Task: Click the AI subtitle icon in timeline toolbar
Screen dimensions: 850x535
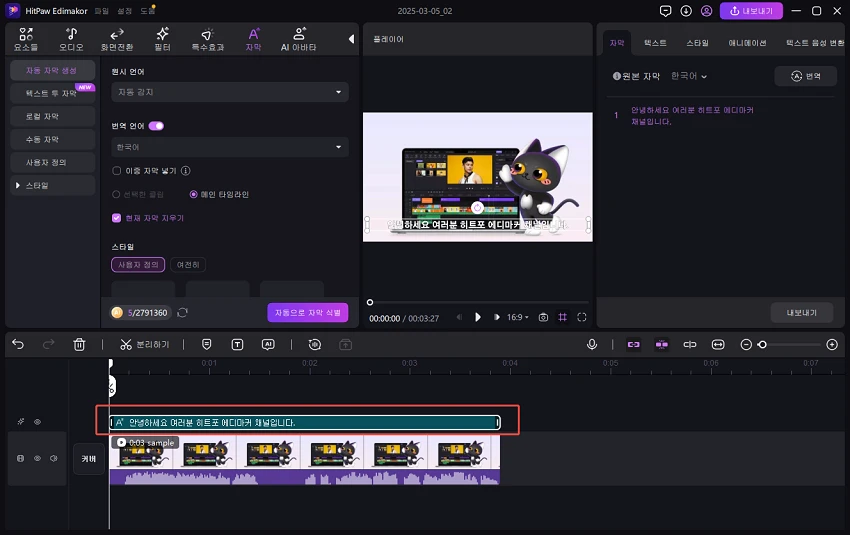Action: point(268,344)
